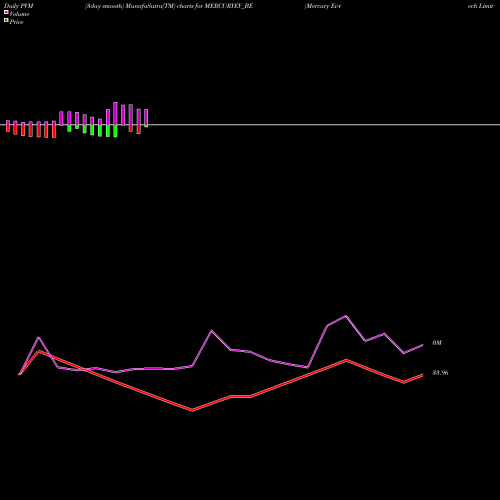Click the Volume legend color swatch
Image resolution: width=500 pixels, height=500 pixels.
coord(6,12)
